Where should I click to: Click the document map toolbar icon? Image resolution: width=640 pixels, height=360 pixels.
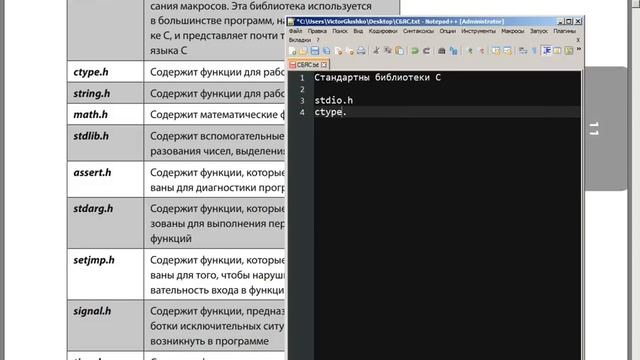(569, 51)
